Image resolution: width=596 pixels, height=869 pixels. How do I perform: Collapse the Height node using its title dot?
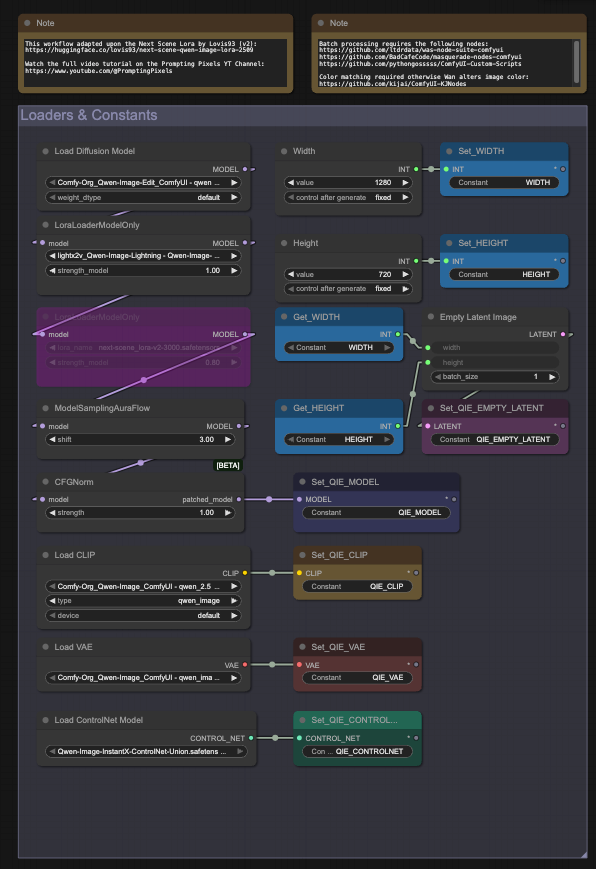click(284, 243)
